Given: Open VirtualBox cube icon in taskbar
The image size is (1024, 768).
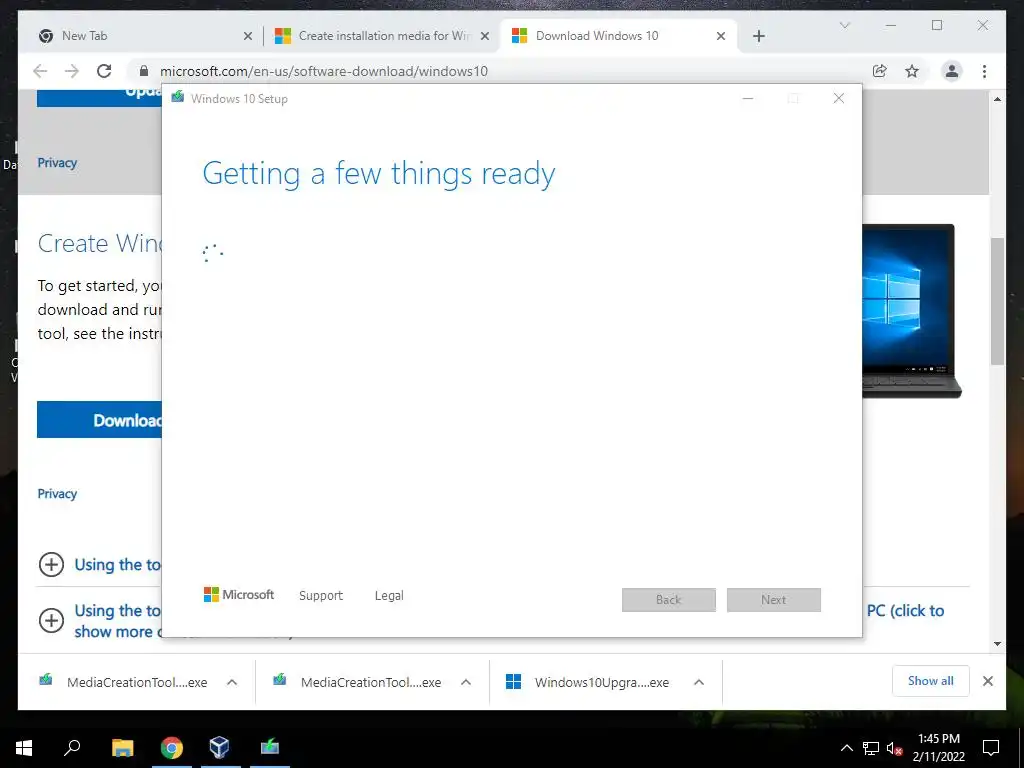Looking at the screenshot, I should pos(219,747).
